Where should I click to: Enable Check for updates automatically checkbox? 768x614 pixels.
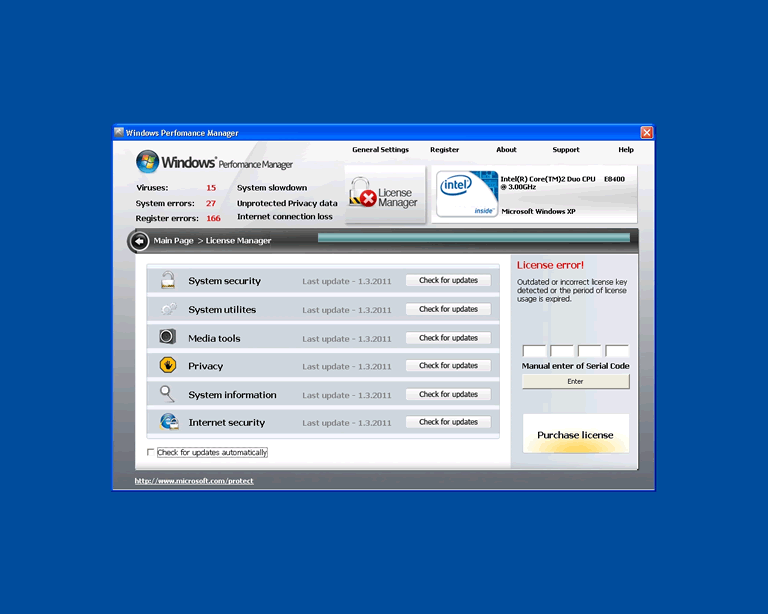151,453
